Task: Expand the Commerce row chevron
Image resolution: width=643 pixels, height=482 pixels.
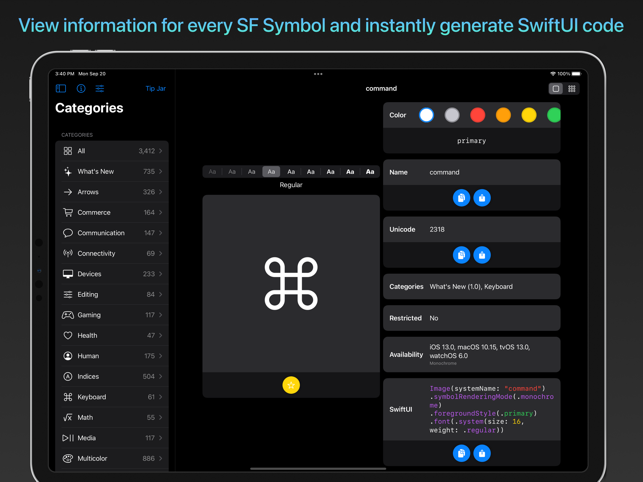Action: tap(161, 212)
